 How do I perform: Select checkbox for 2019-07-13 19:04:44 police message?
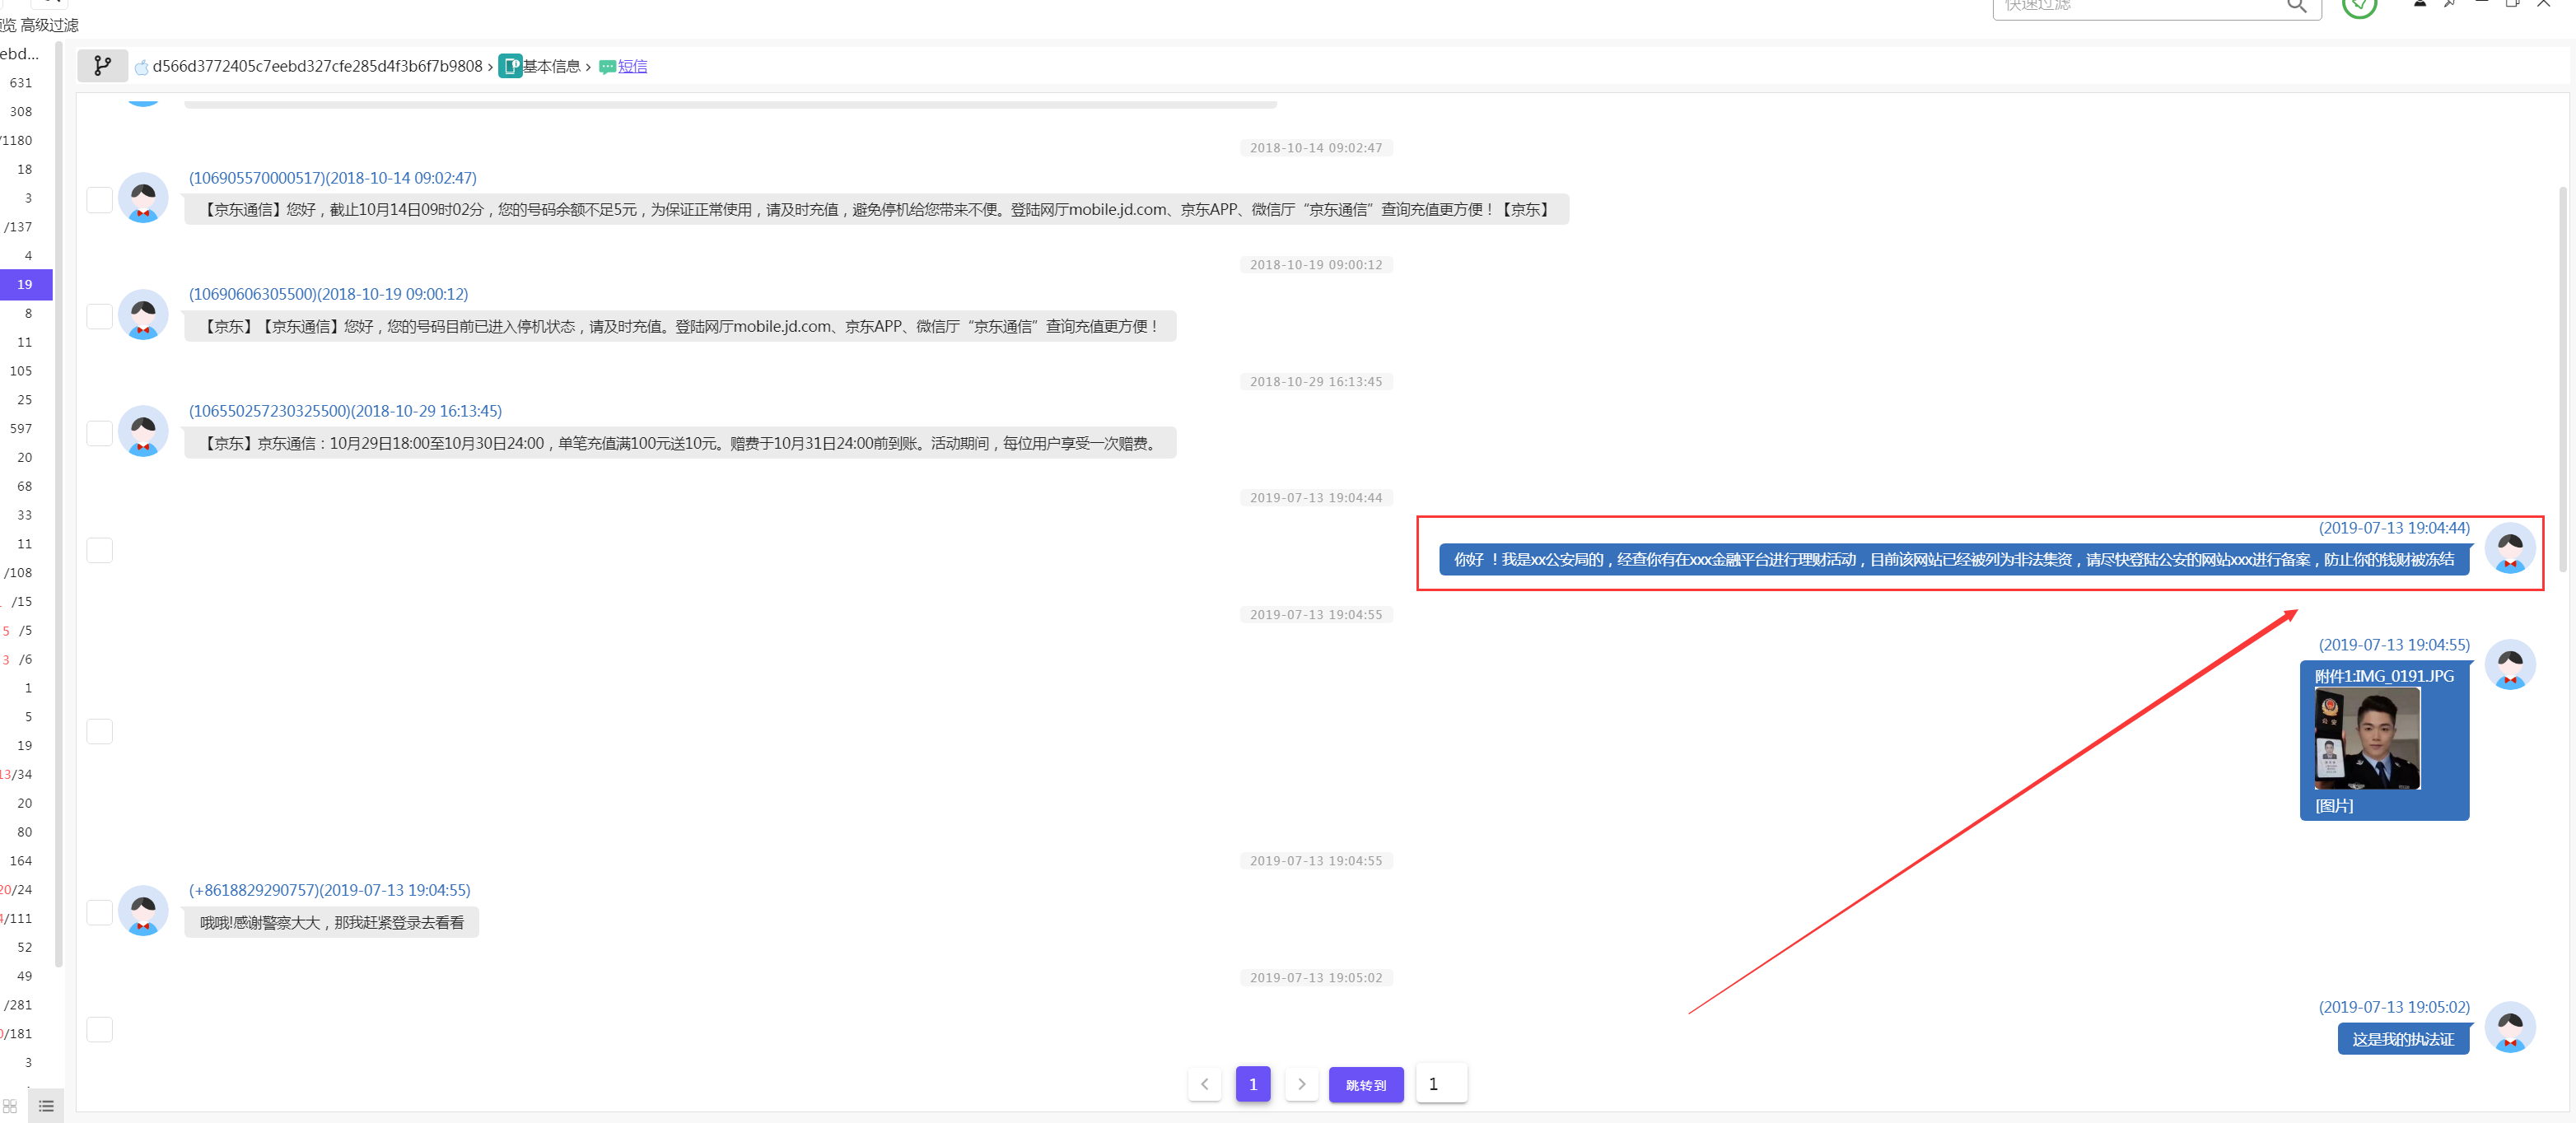pos(99,550)
